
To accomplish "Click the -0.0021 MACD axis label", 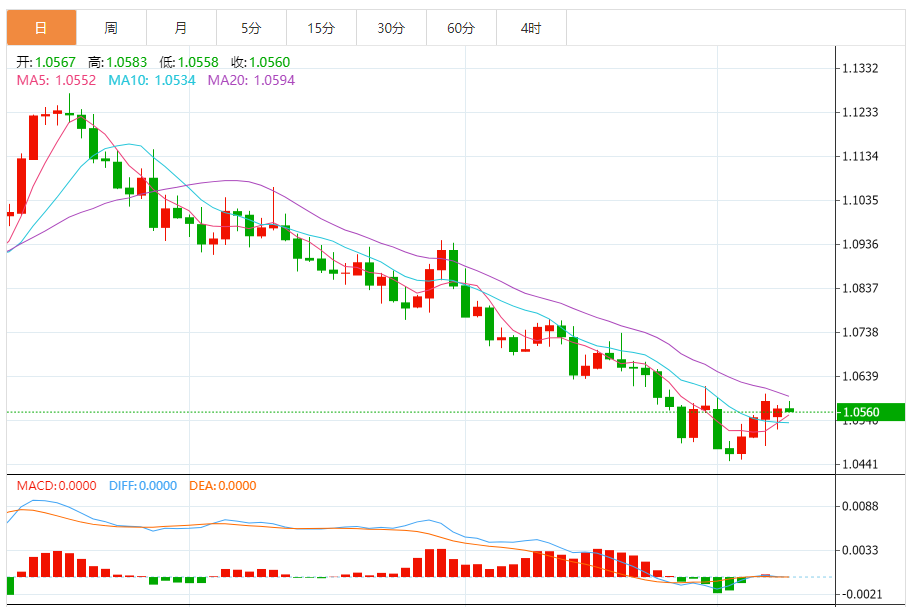I will point(862,595).
